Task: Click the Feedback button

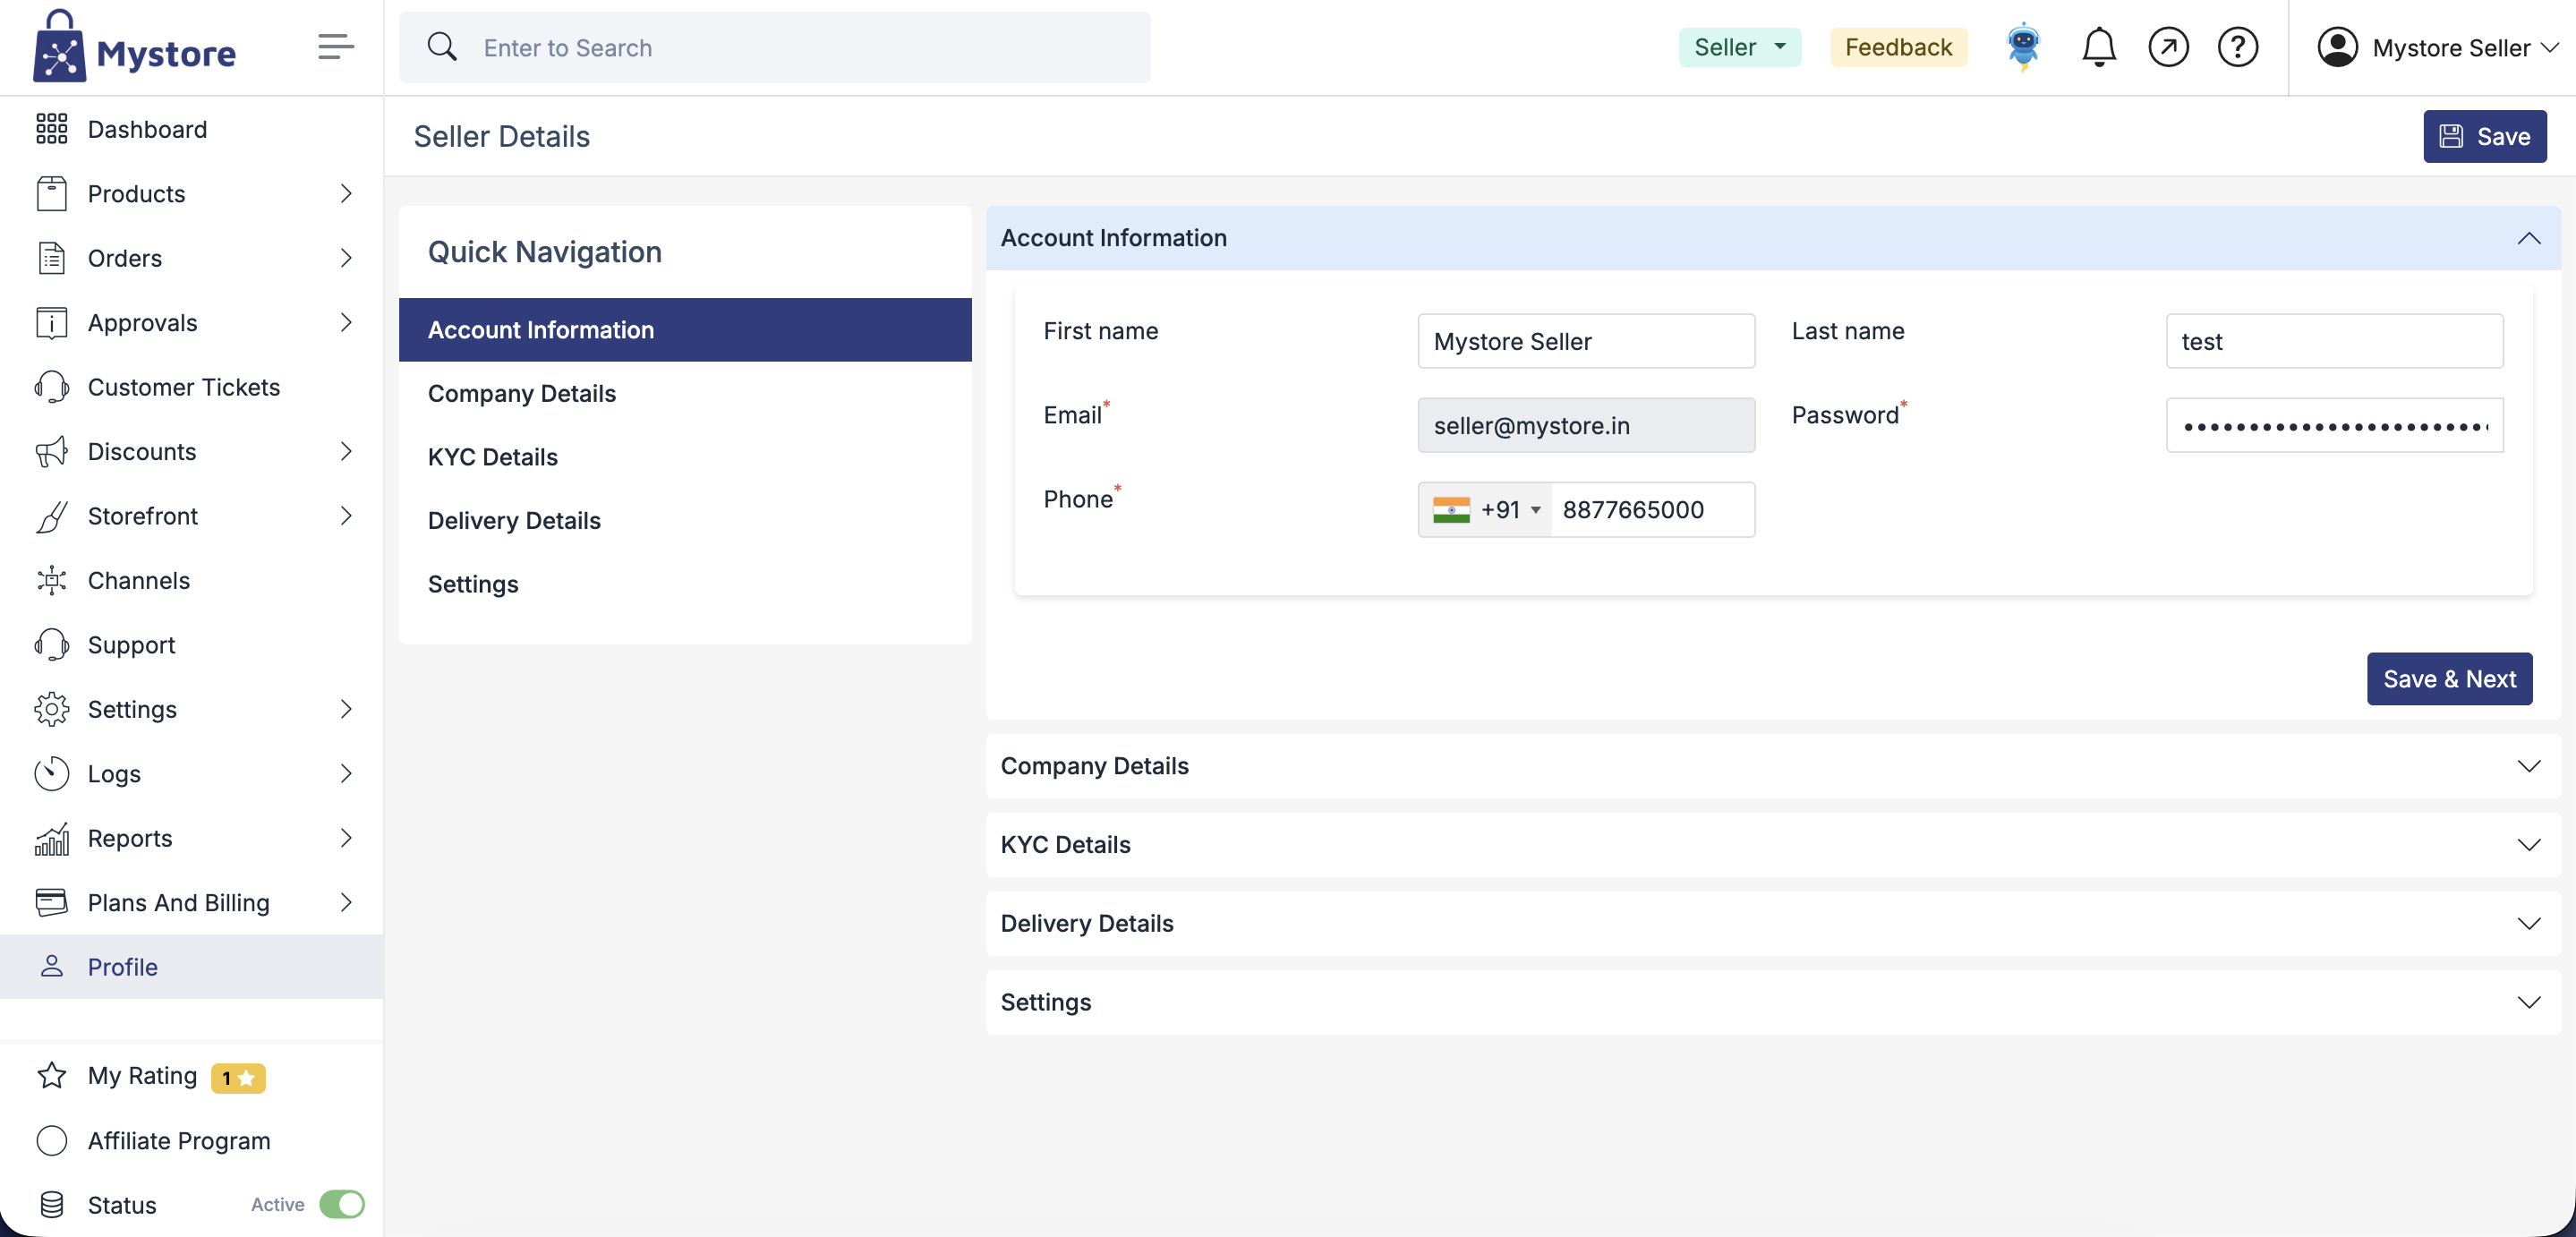Action: click(x=1898, y=47)
